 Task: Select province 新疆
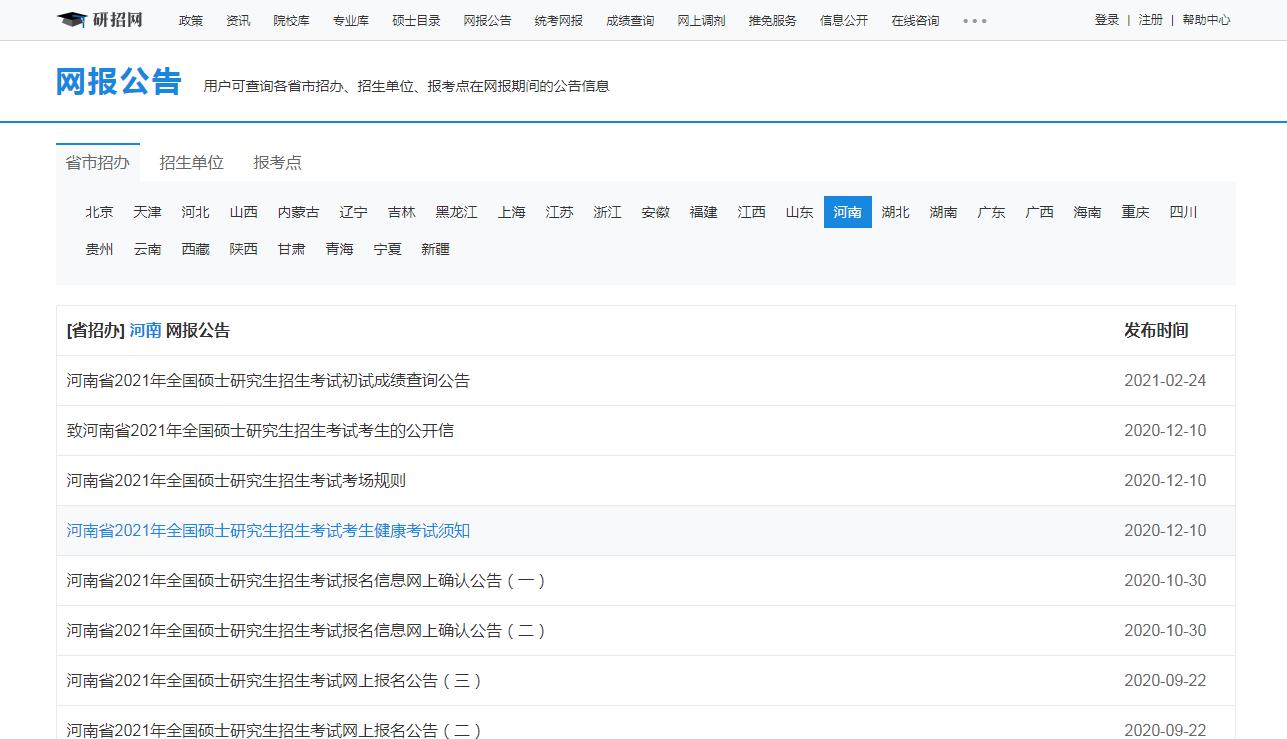(435, 249)
